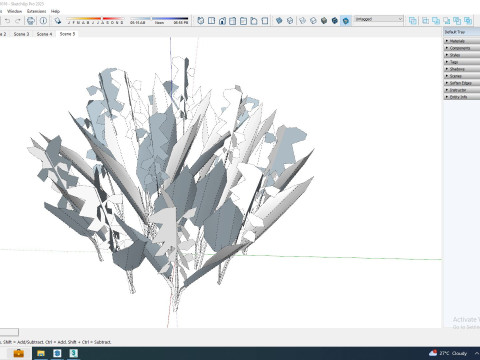Open the Untagged tag dropdown
This screenshot has width=480, height=360.
[379, 19]
